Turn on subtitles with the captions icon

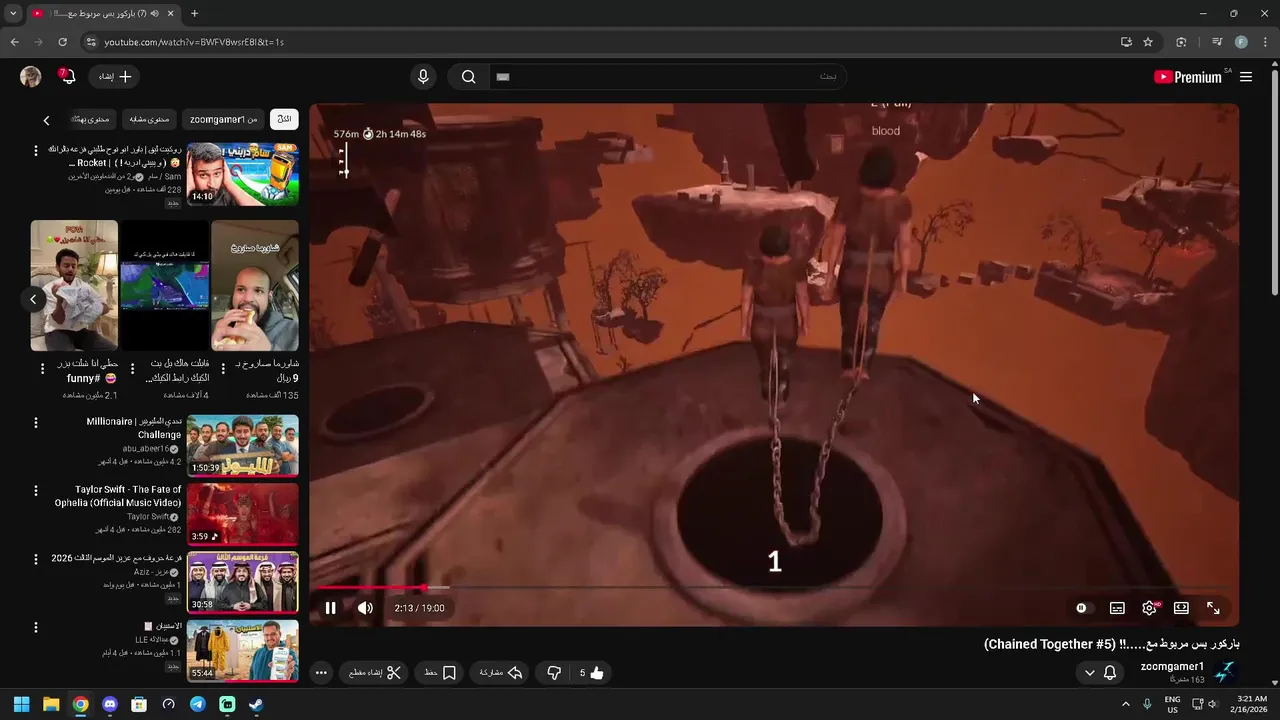click(1117, 608)
